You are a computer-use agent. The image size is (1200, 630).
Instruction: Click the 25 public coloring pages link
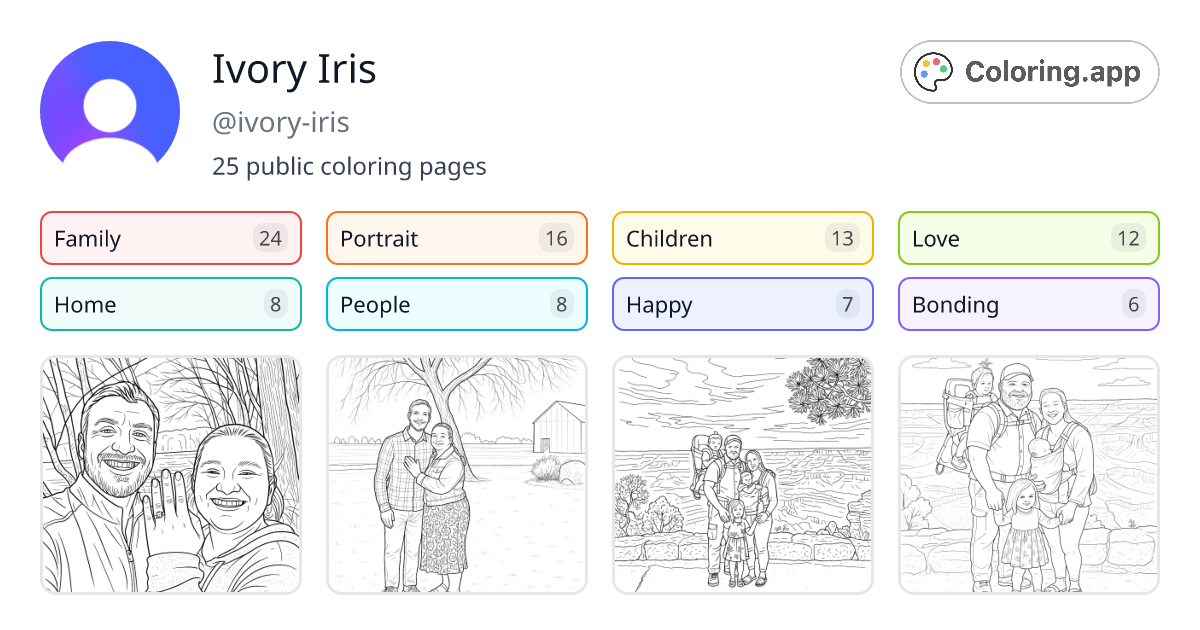pyautogui.click(x=348, y=166)
